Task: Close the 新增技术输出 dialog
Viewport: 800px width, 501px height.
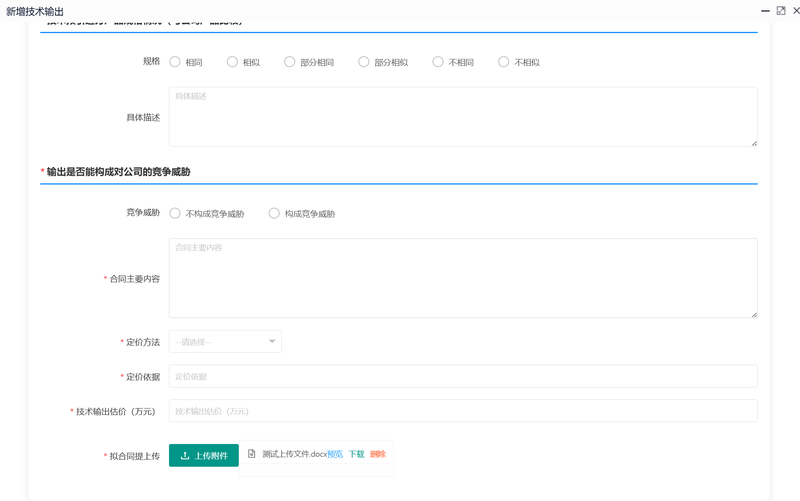Action: tap(796, 10)
